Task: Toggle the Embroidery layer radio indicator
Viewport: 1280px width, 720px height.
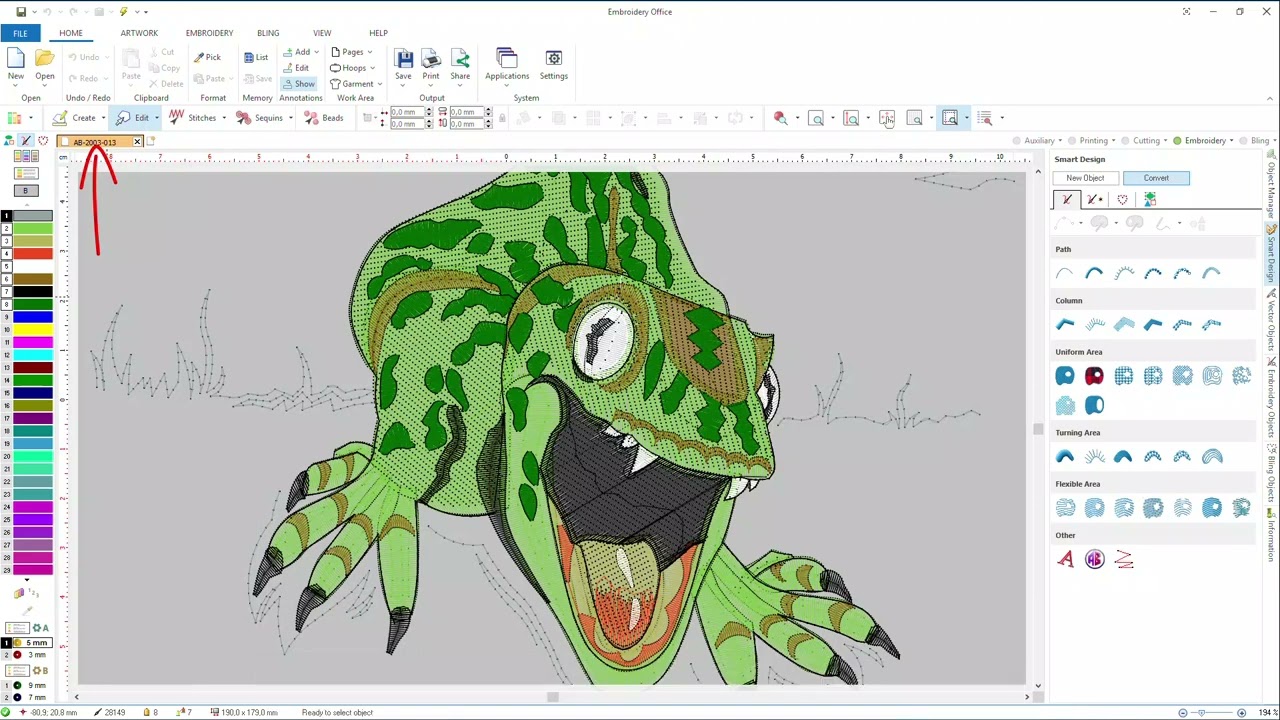Action: tap(1177, 141)
